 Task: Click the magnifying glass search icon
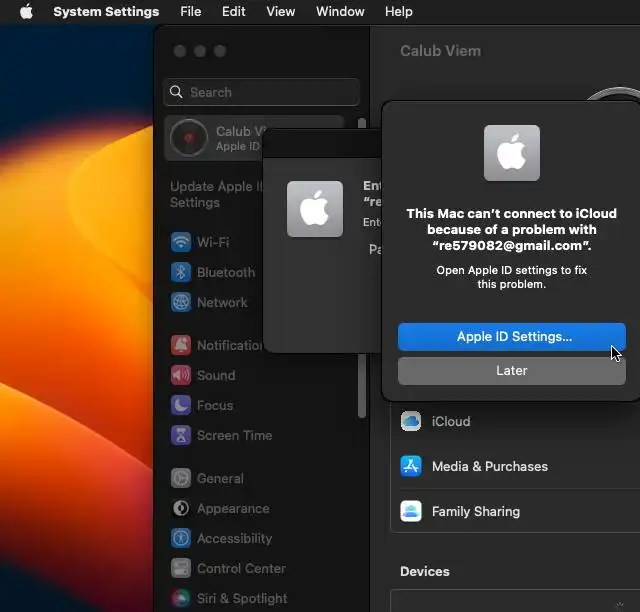pos(176,92)
